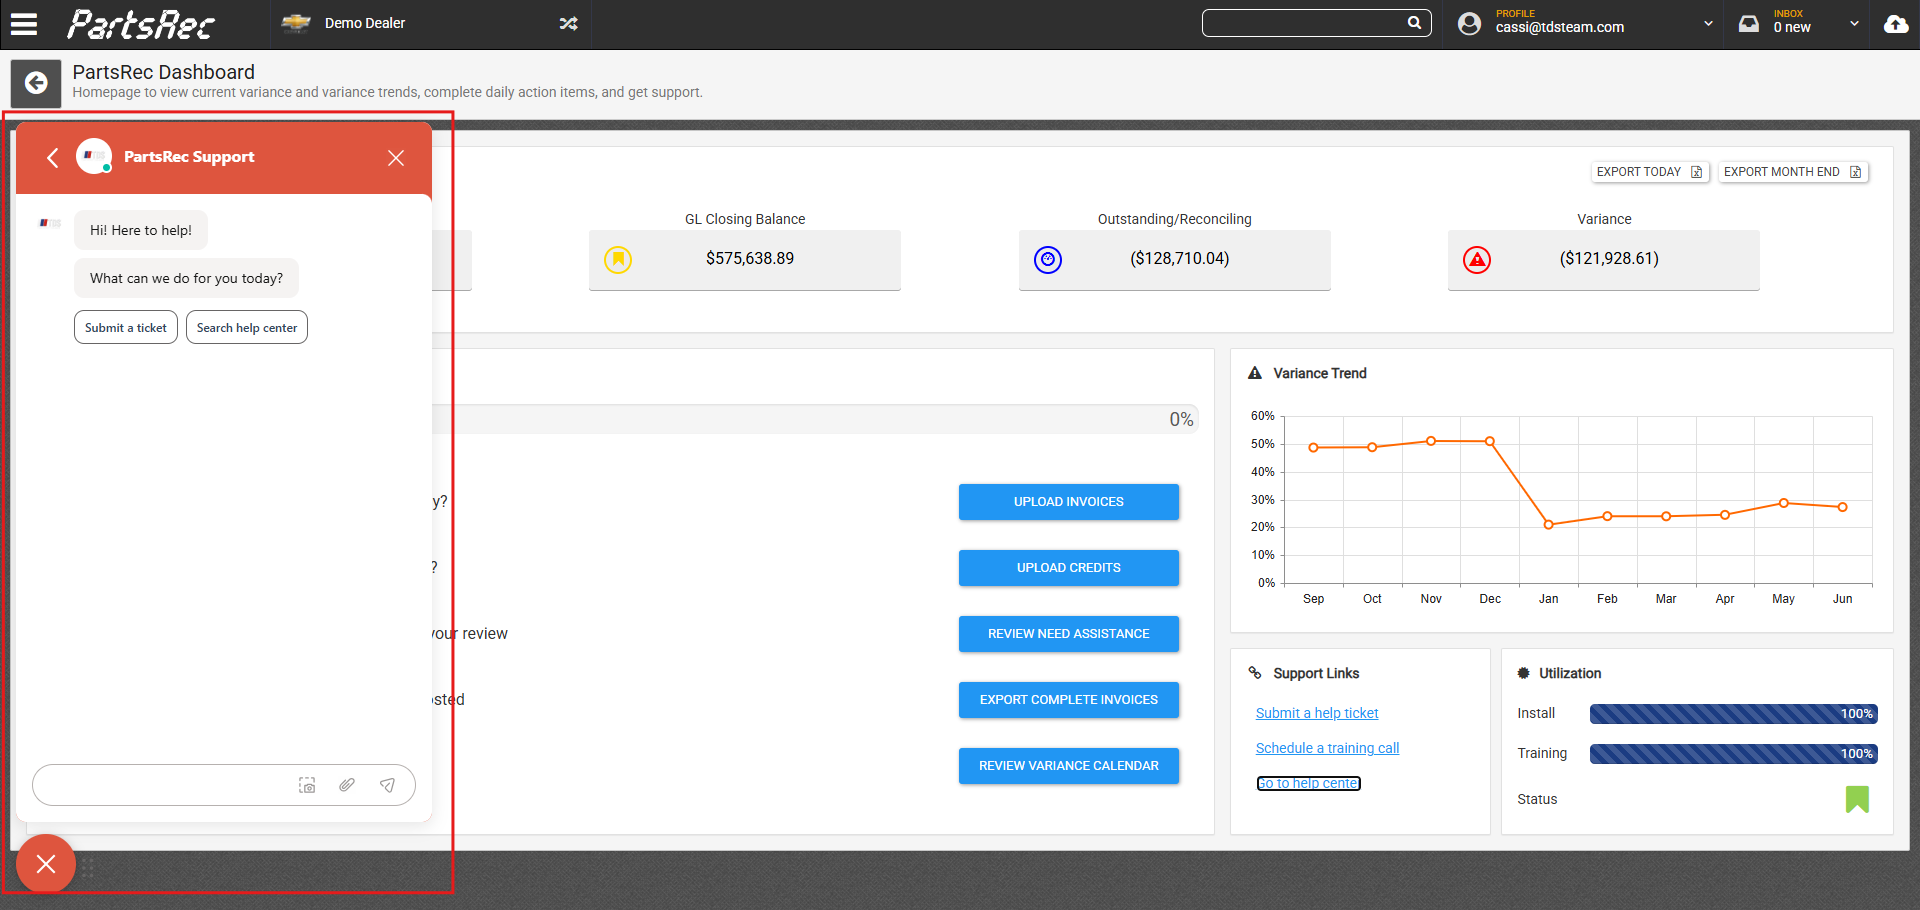The image size is (1920, 910).
Task: Open Submit a help ticket link
Action: [1317, 713]
